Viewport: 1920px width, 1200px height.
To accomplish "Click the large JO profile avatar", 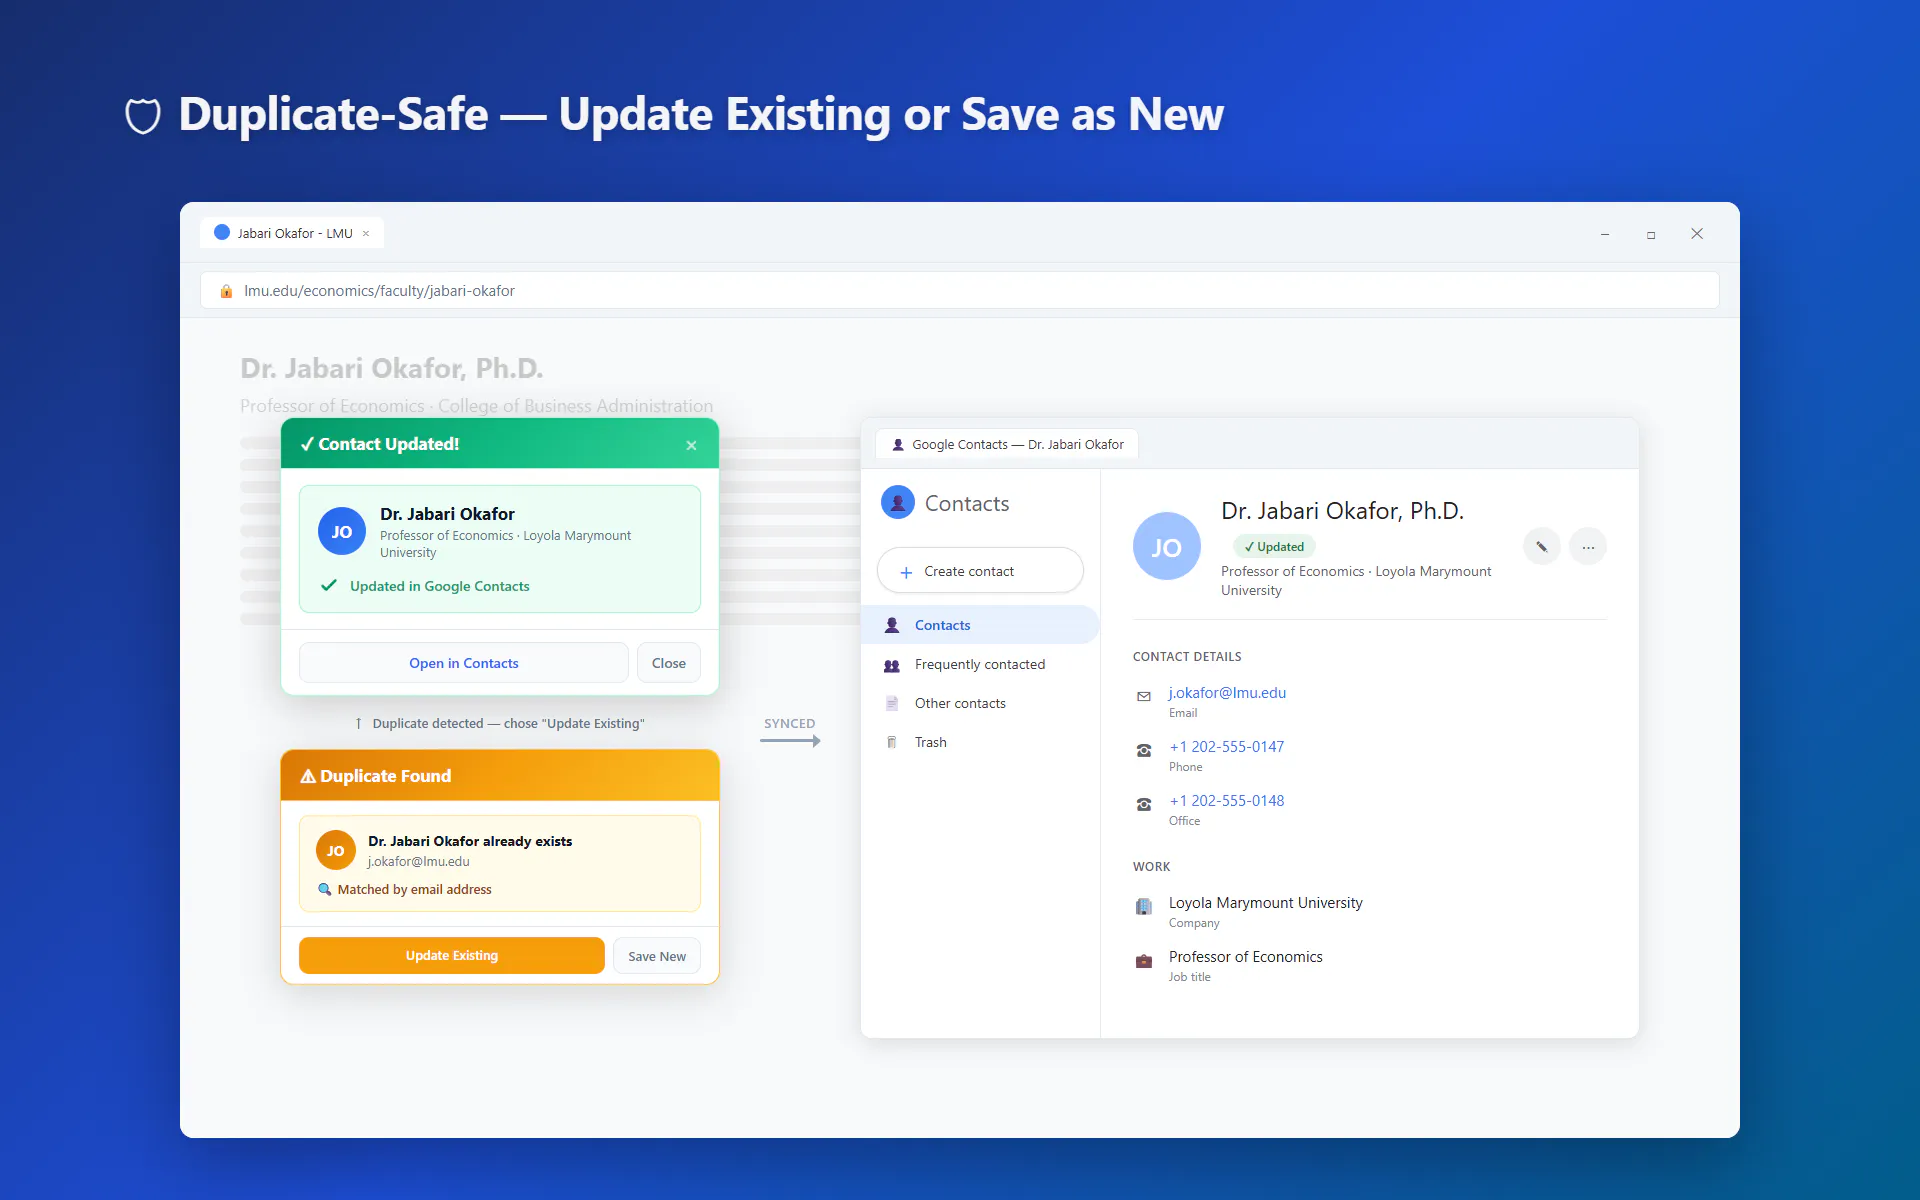I will point(1167,547).
